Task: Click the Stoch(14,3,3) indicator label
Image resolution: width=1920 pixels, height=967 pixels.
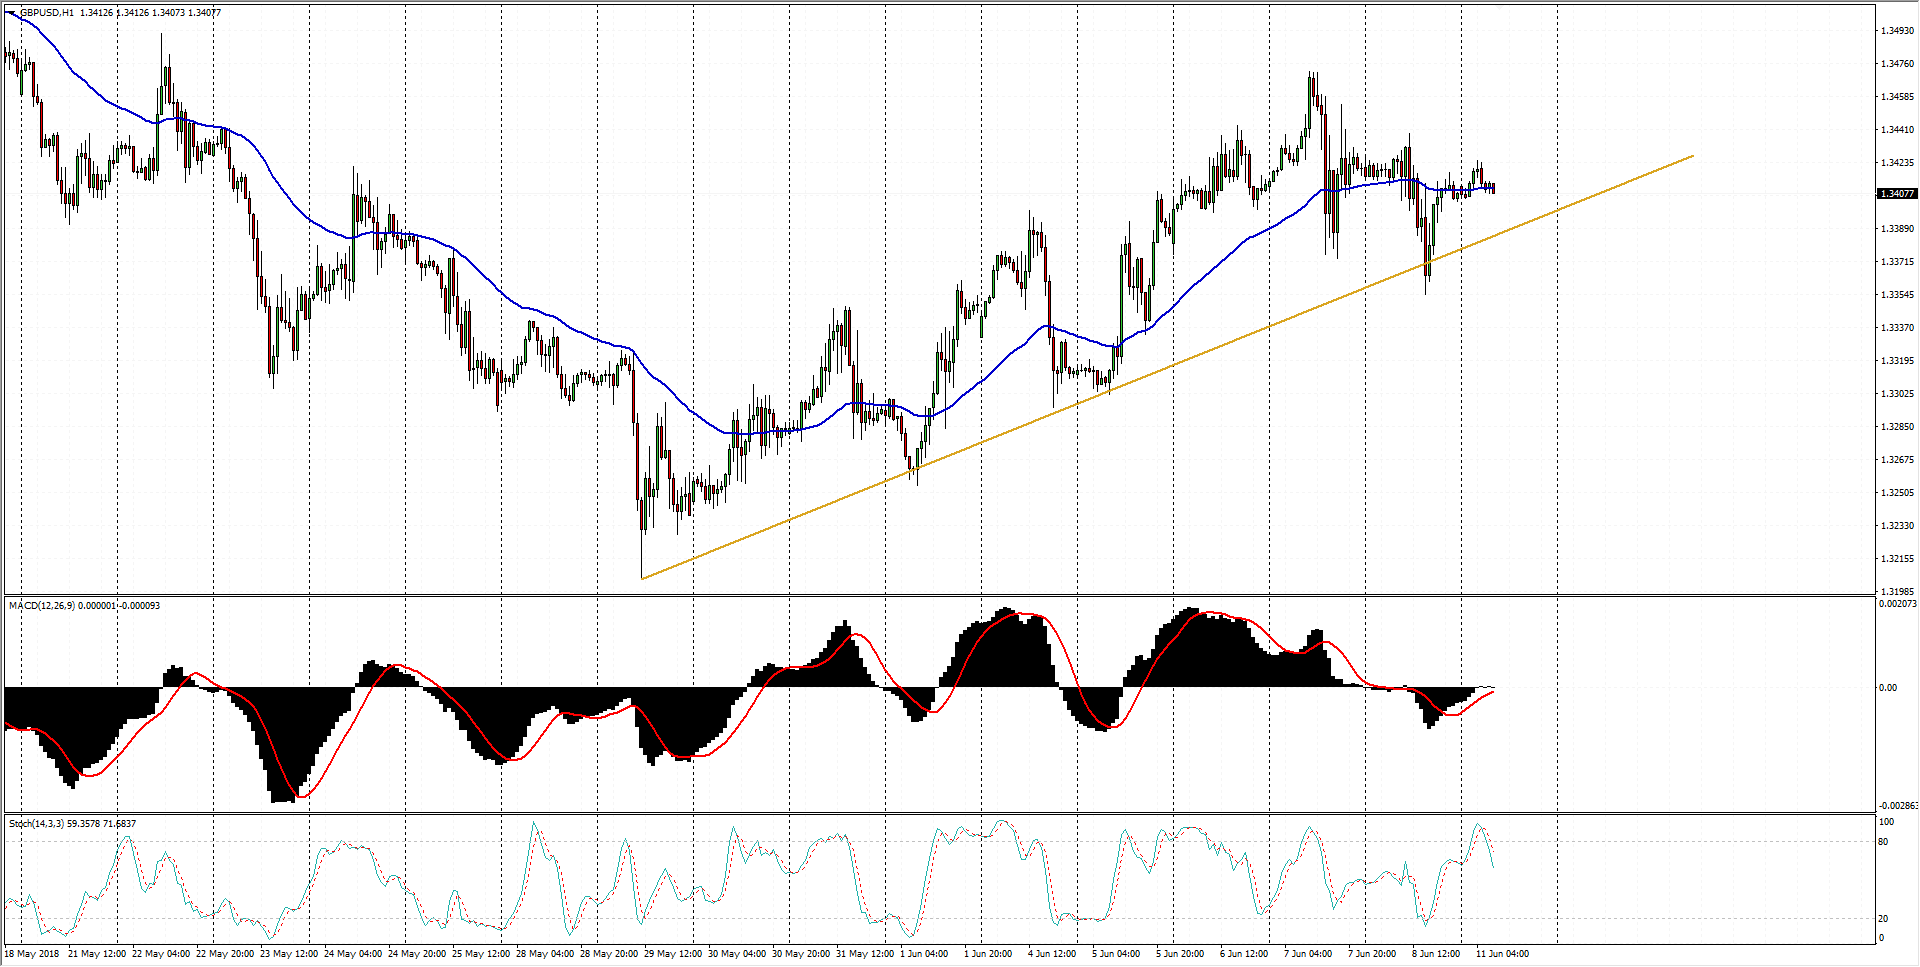Action: (37, 824)
